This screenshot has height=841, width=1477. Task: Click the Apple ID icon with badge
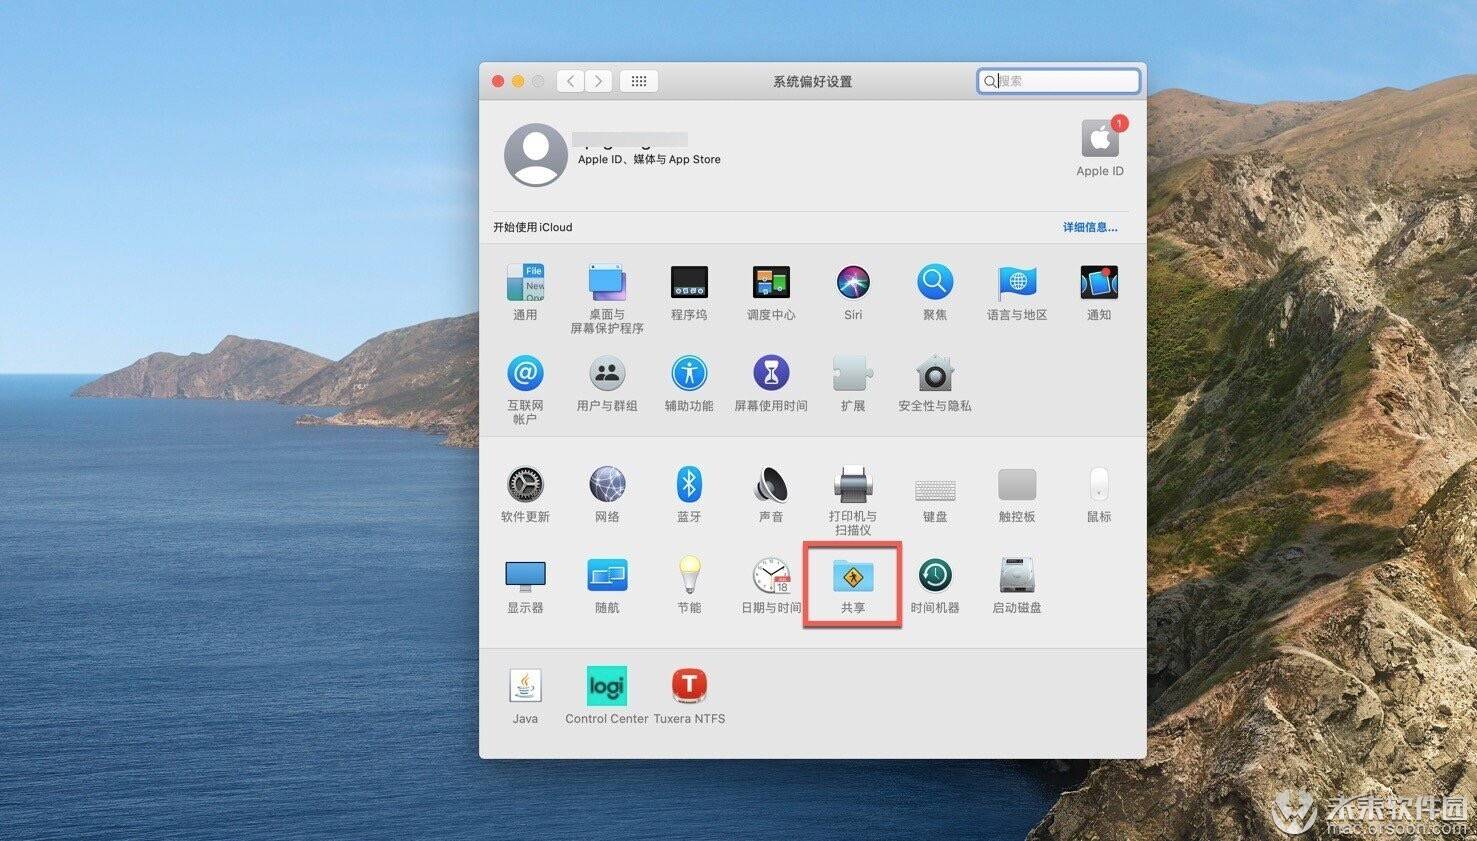pyautogui.click(x=1099, y=140)
